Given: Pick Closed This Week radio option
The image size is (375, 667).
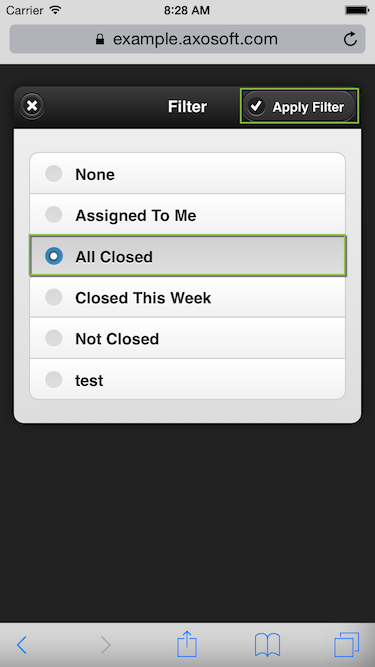Looking at the screenshot, I should (x=54, y=297).
